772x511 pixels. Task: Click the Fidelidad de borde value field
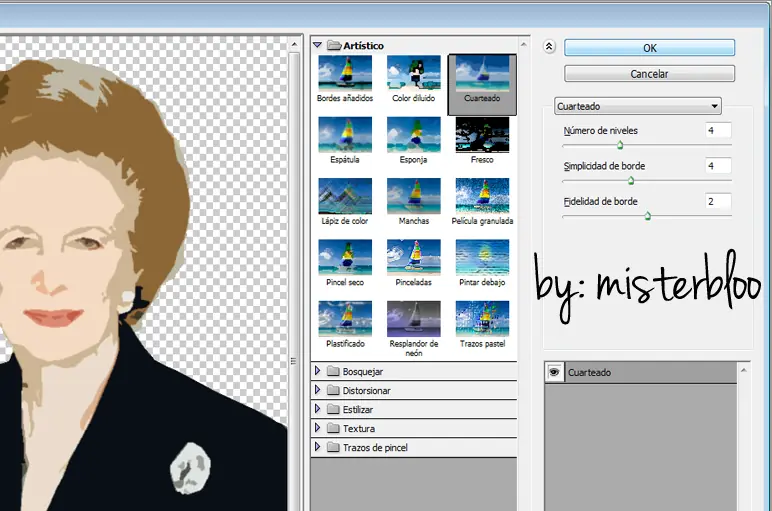tap(718, 201)
